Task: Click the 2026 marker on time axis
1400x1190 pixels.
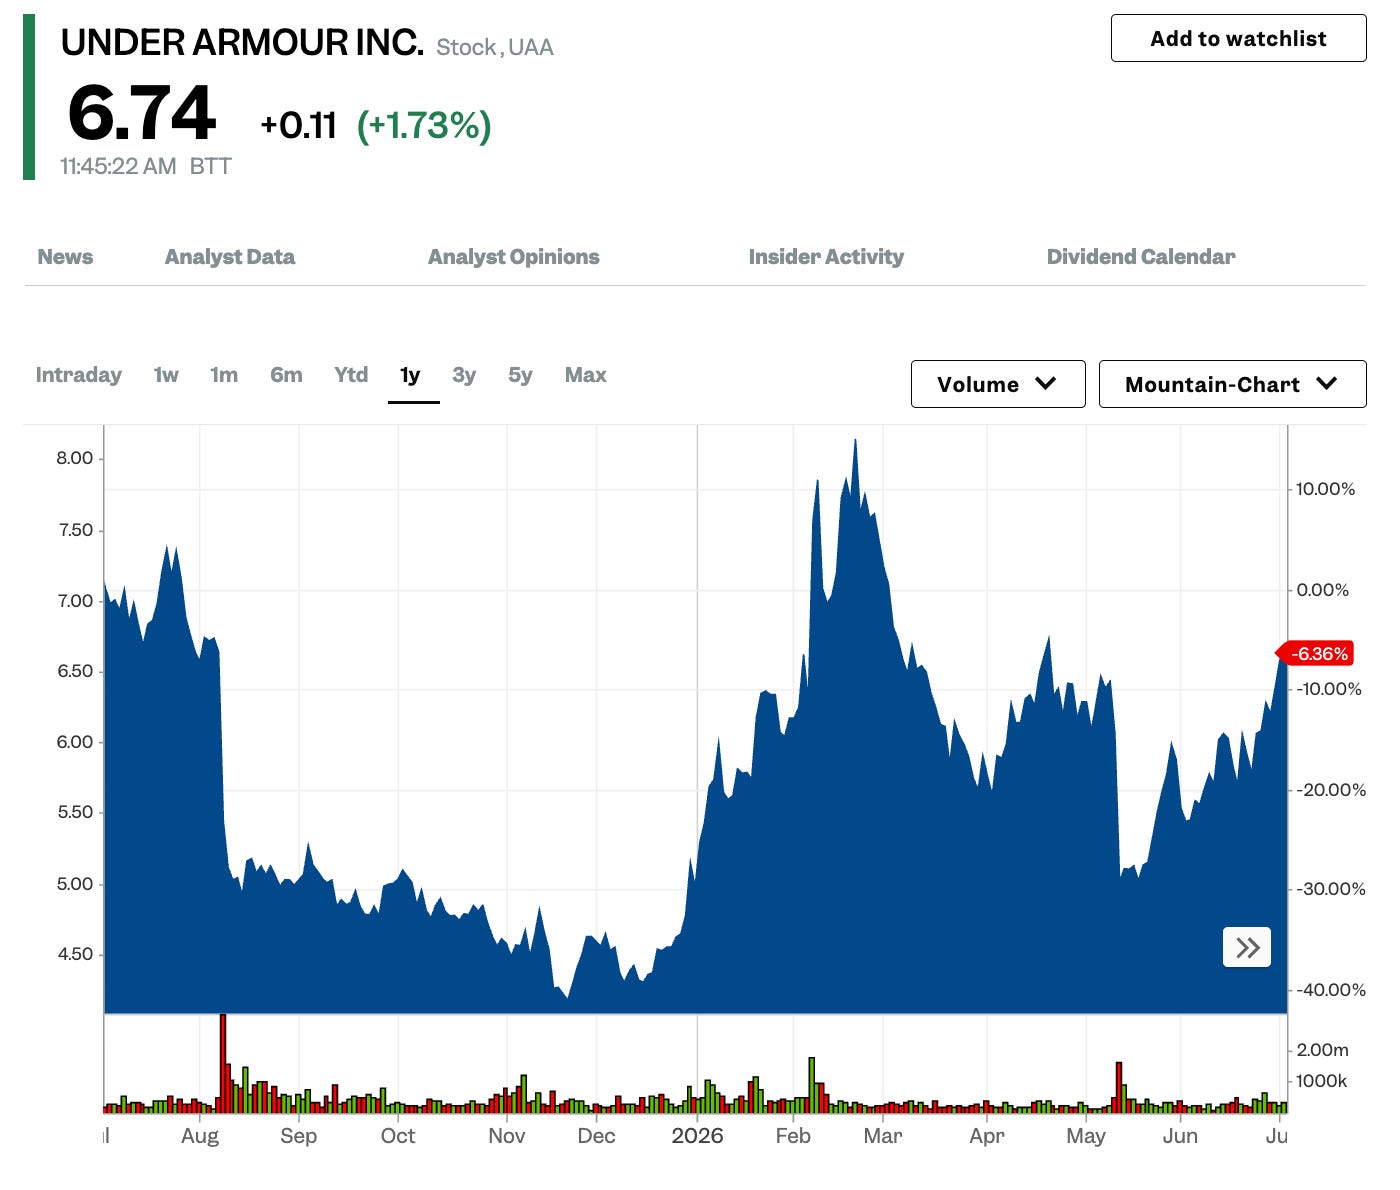Action: (x=697, y=1136)
